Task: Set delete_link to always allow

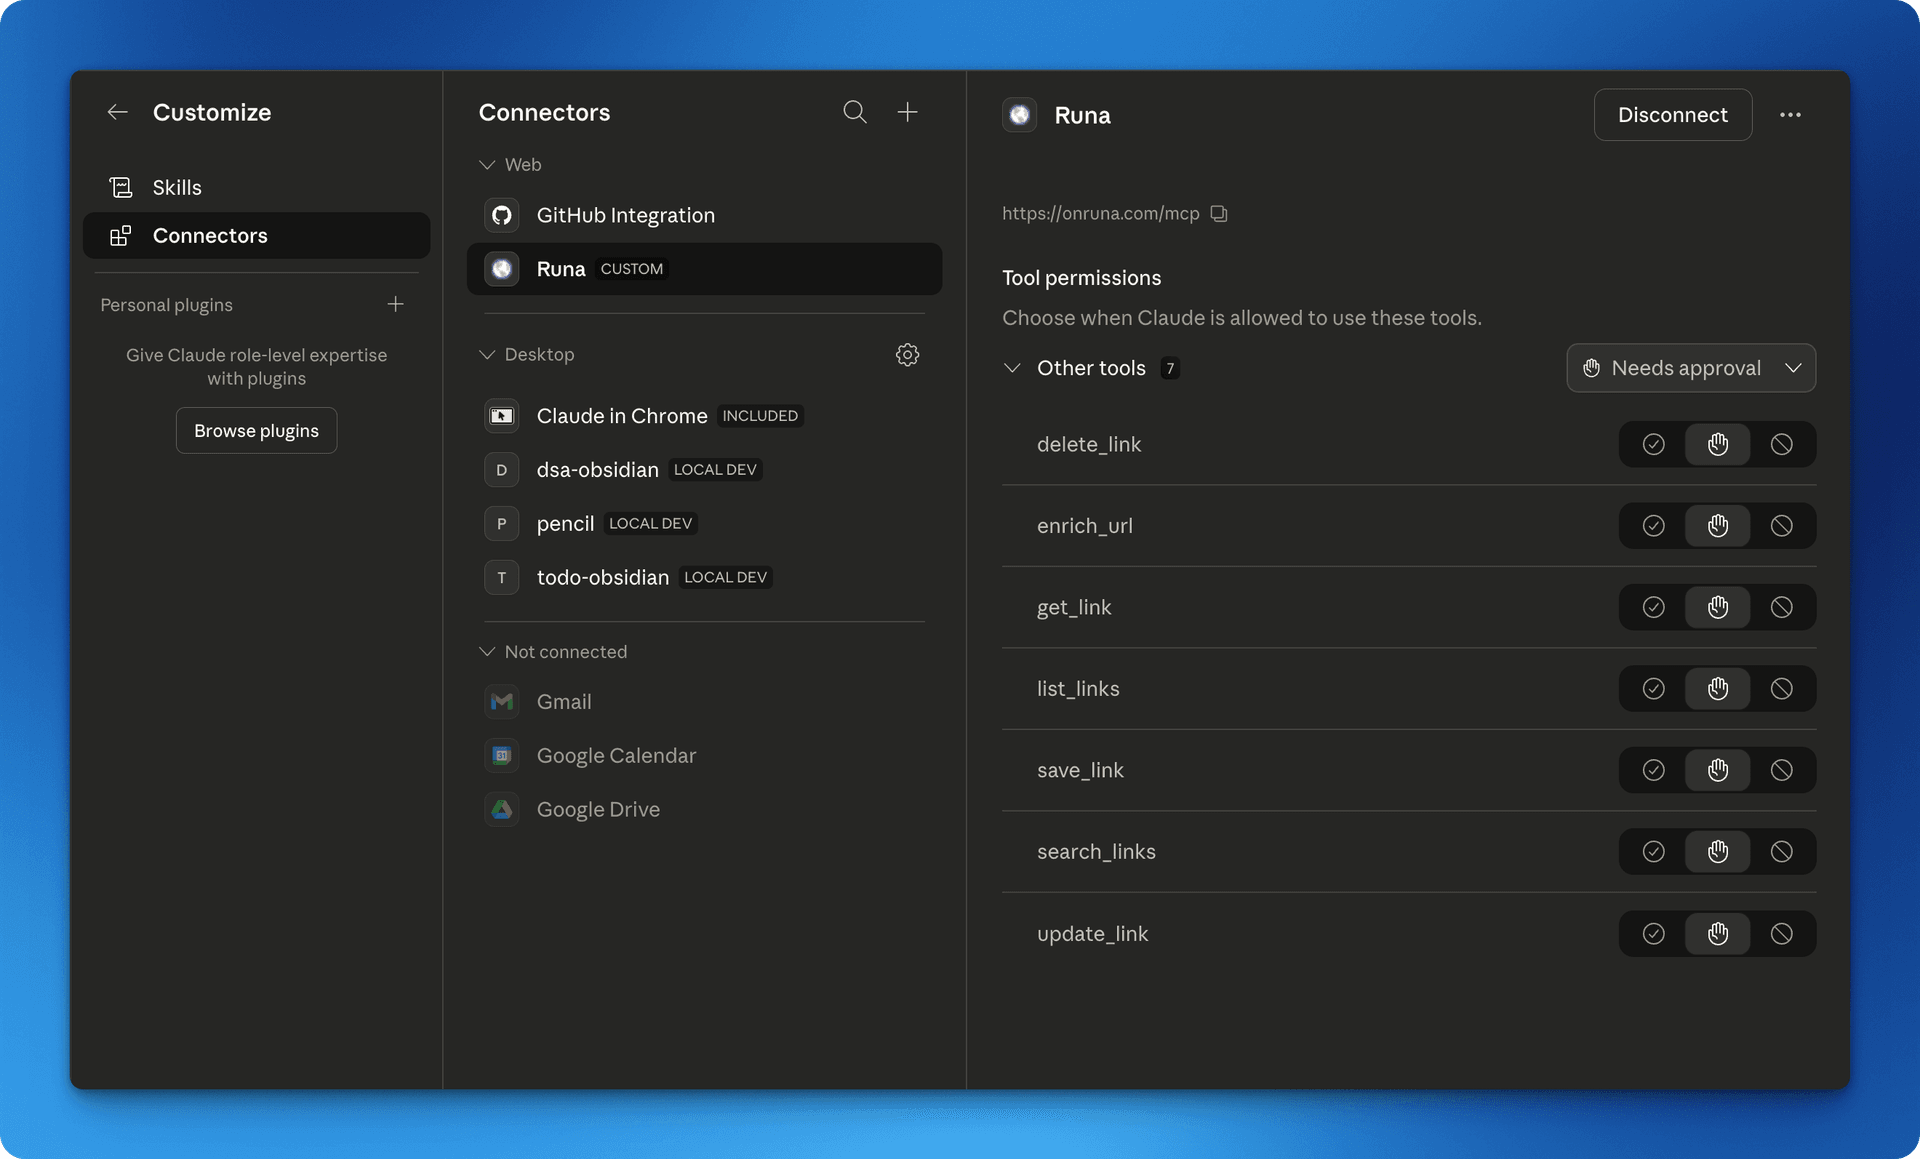Action: [1653, 444]
